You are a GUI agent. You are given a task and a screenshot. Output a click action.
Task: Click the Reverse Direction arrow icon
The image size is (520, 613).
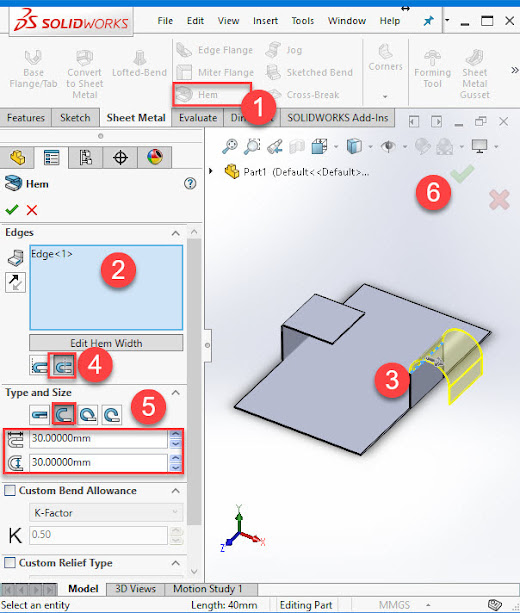click(16, 282)
